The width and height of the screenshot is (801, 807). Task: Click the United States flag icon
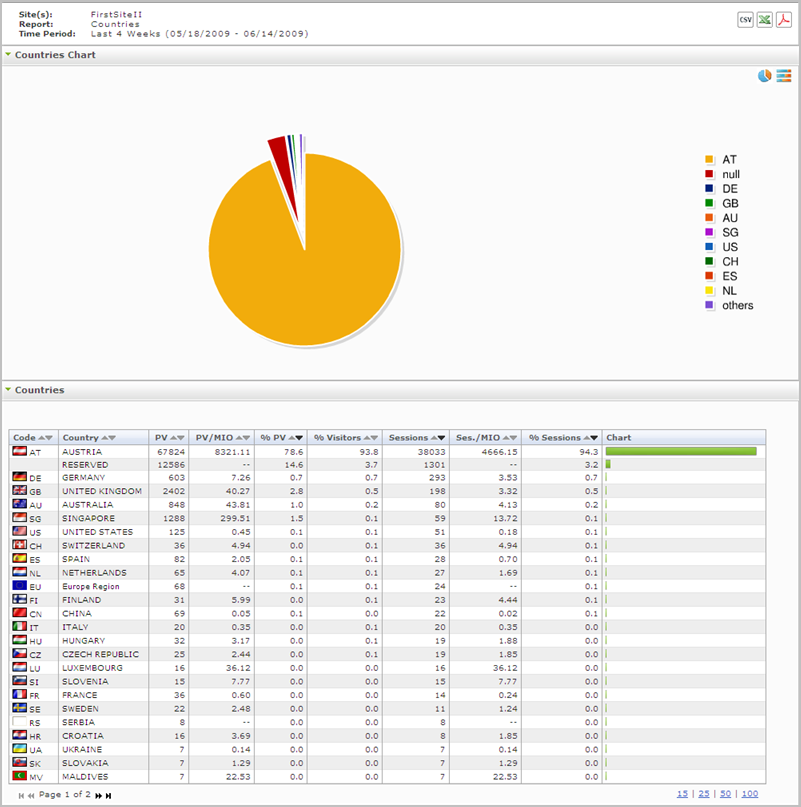20,531
